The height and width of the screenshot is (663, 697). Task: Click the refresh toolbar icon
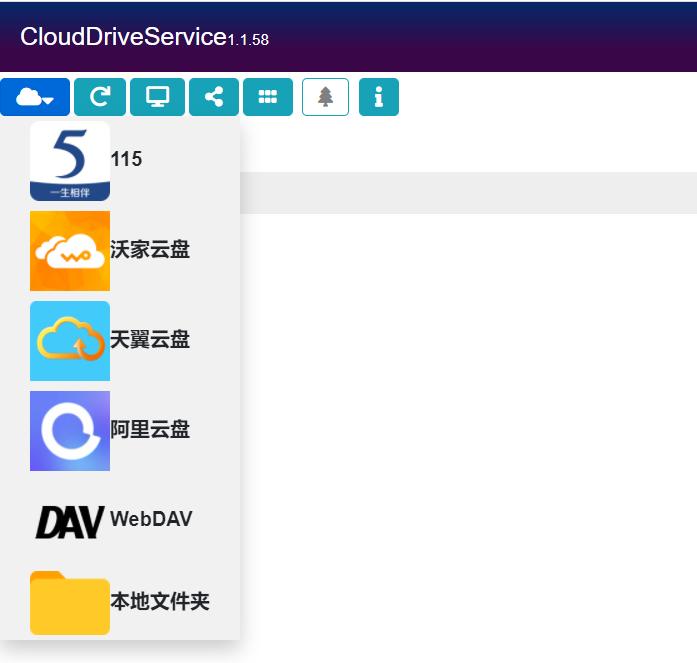[x=100, y=97]
